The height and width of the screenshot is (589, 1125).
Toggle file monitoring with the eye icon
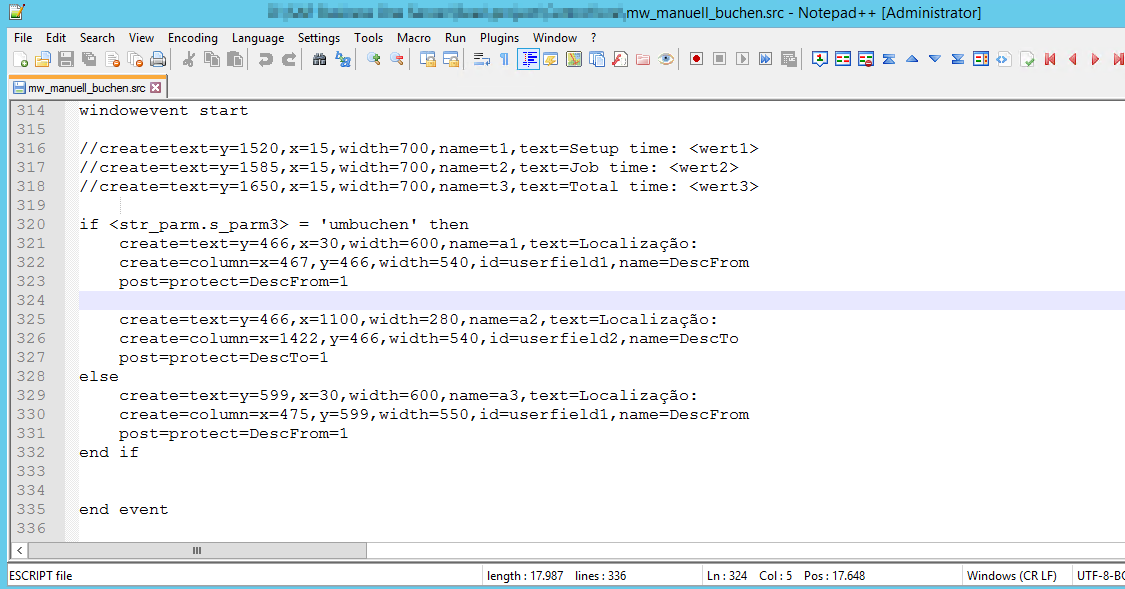coord(666,60)
